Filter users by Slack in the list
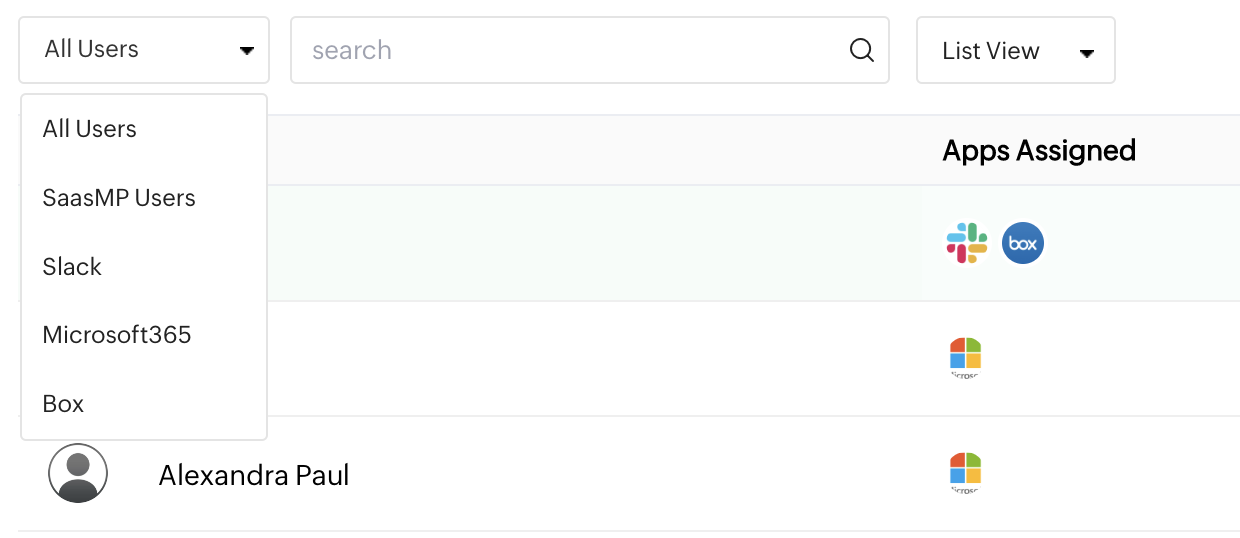This screenshot has width=1240, height=538. pyautogui.click(x=72, y=267)
